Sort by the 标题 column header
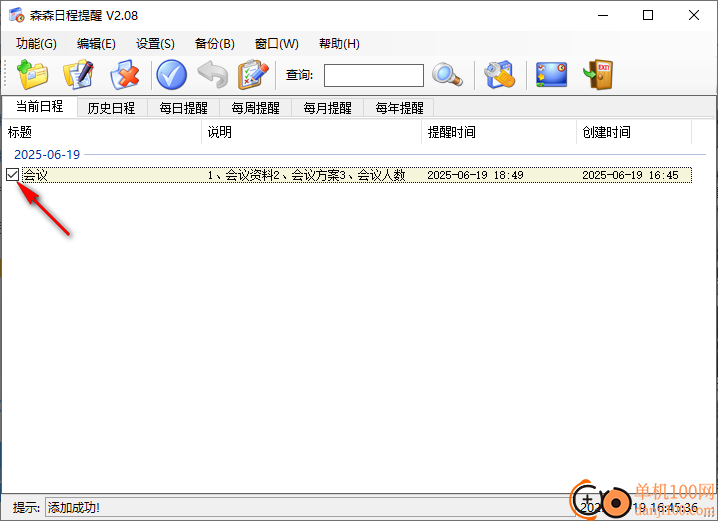 click(x=103, y=132)
